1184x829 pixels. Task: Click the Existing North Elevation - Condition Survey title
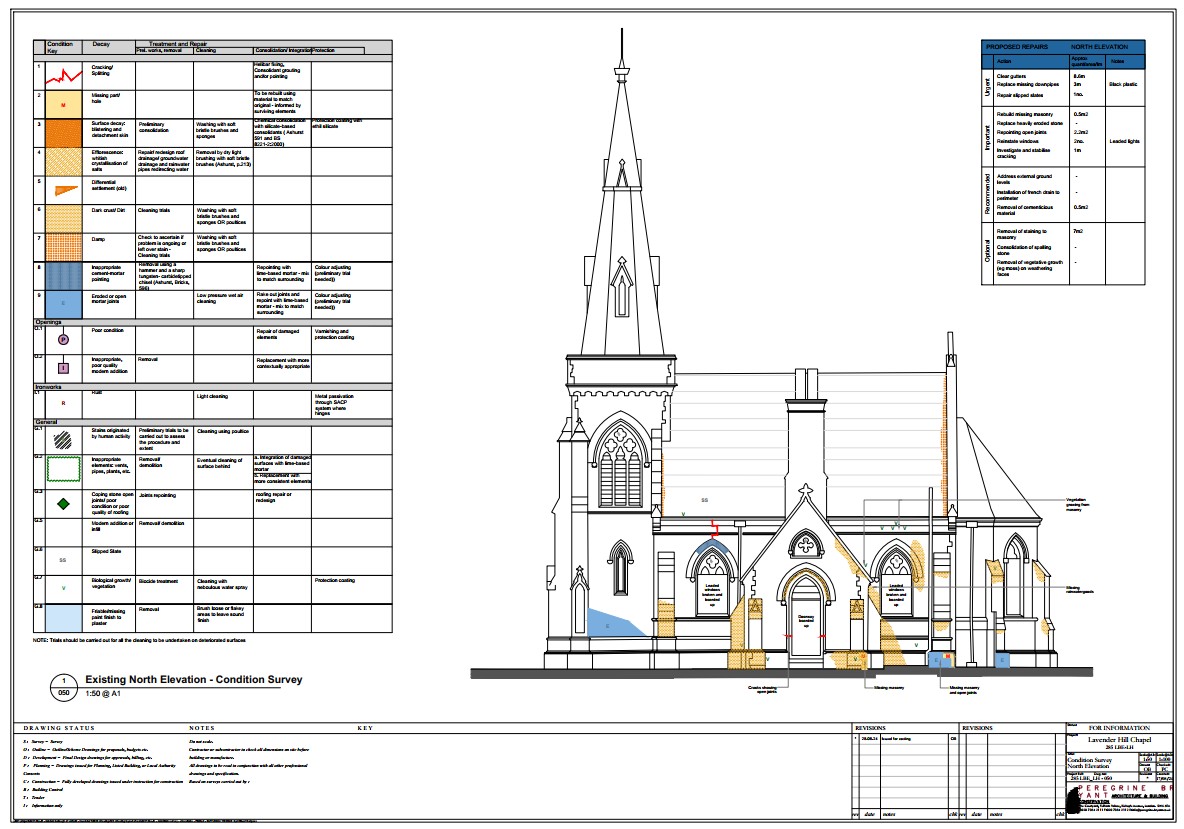[193, 680]
